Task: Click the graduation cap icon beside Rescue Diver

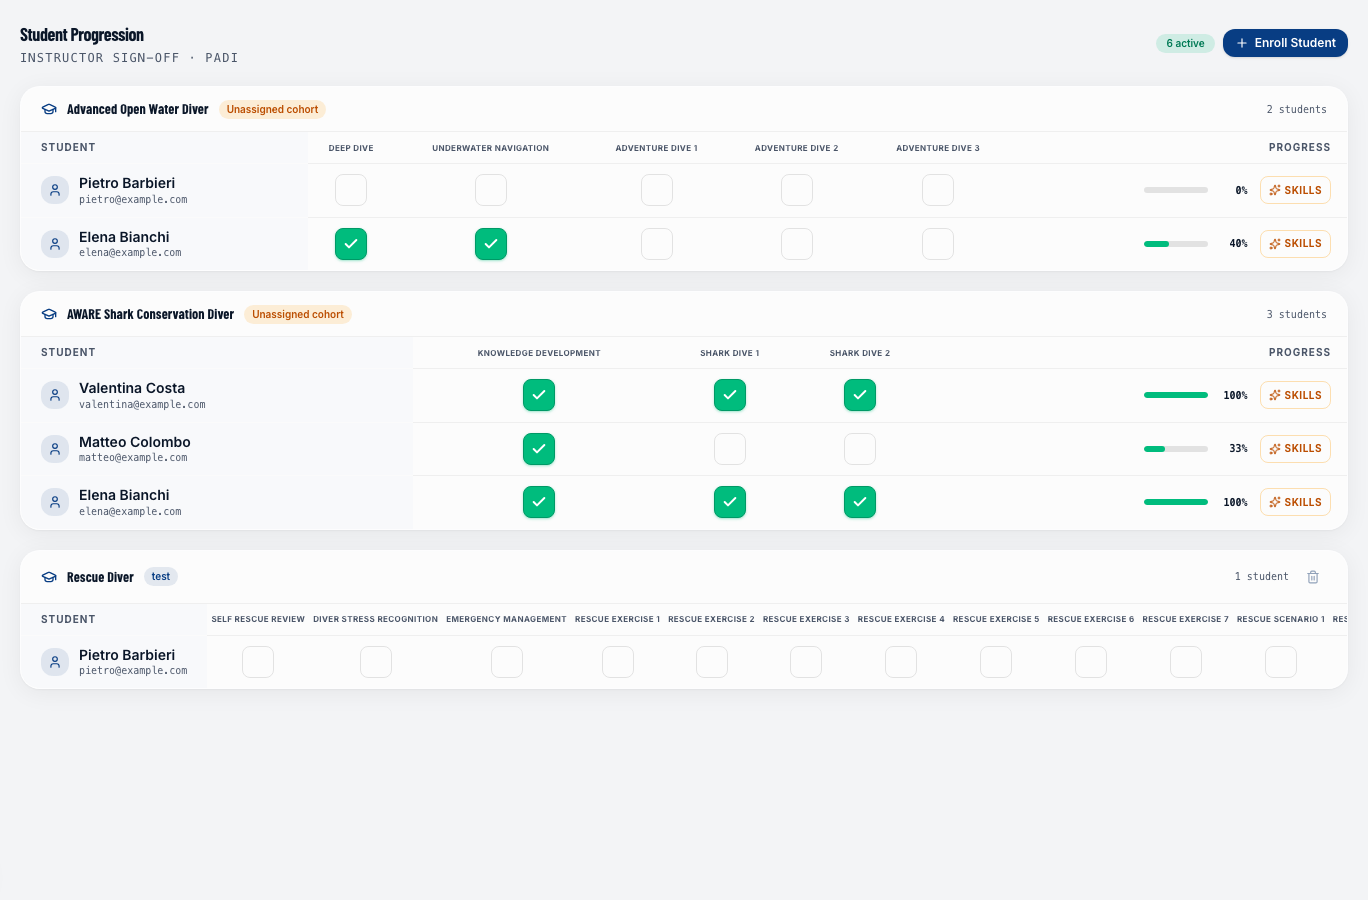Action: coord(49,577)
